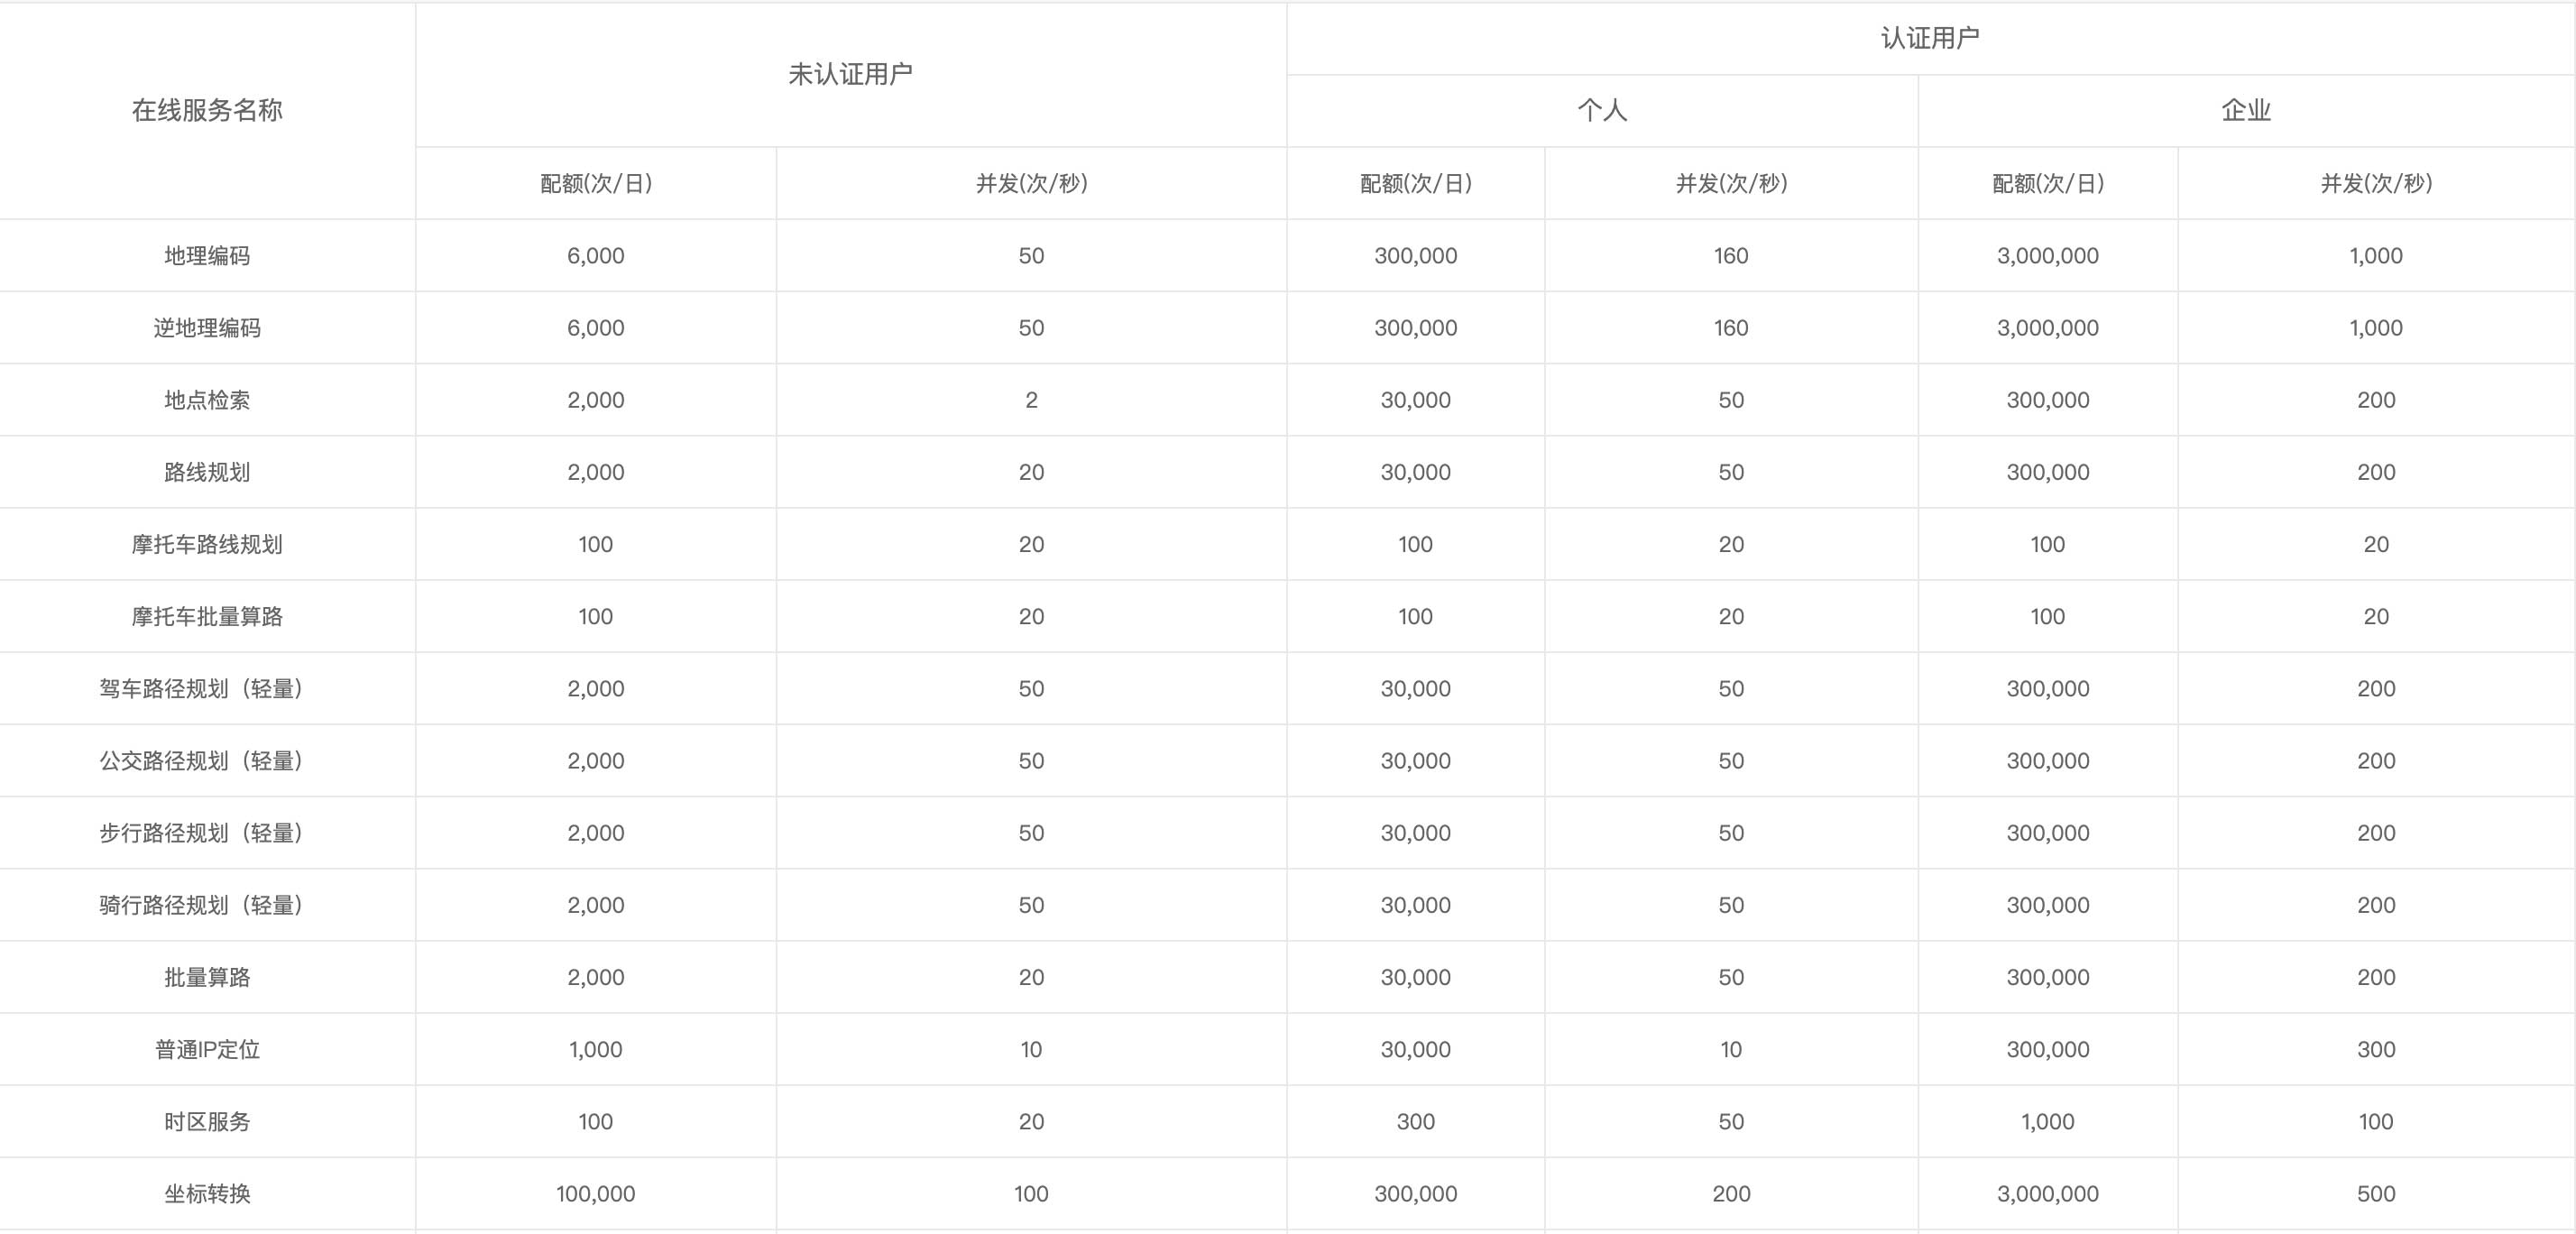Image resolution: width=2576 pixels, height=1234 pixels.
Task: Select the 批量算路 service name
Action: [207, 977]
